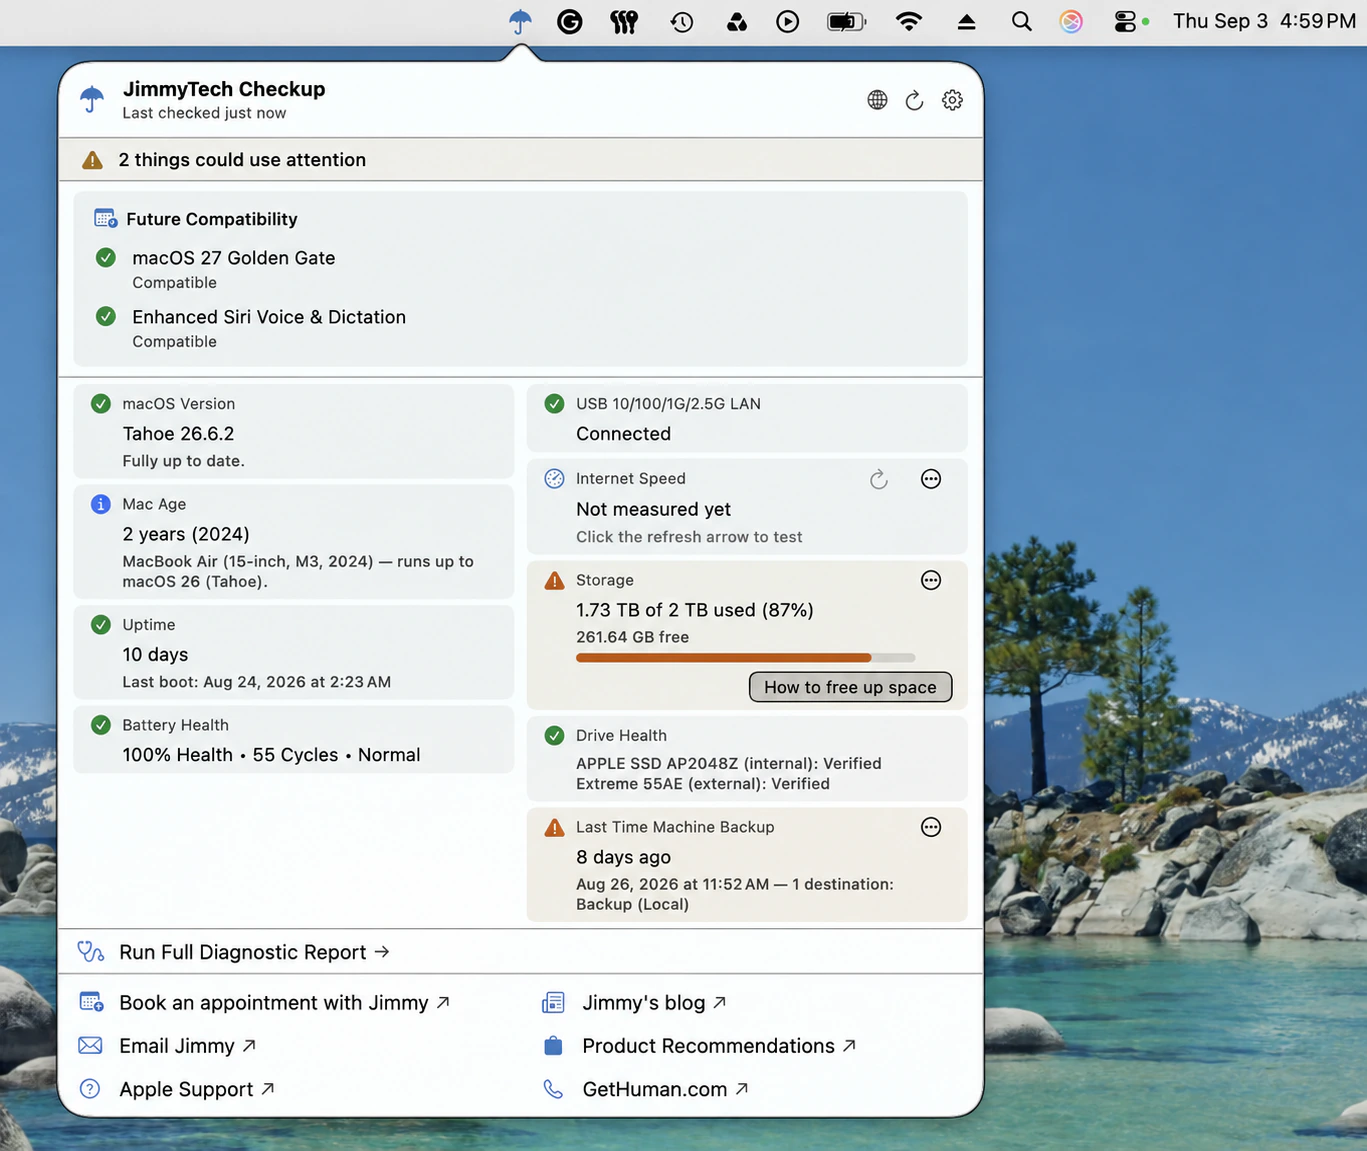
Task: Open Product Recommendations link
Action: (x=719, y=1046)
